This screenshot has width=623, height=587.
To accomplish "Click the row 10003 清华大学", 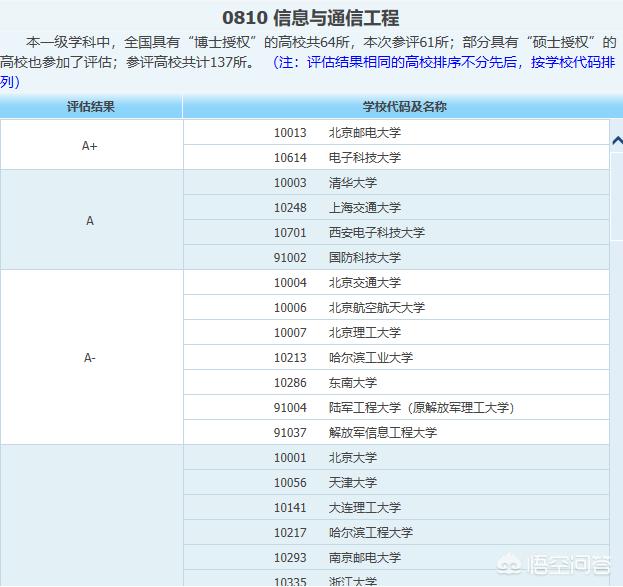I will pyautogui.click(x=396, y=182).
